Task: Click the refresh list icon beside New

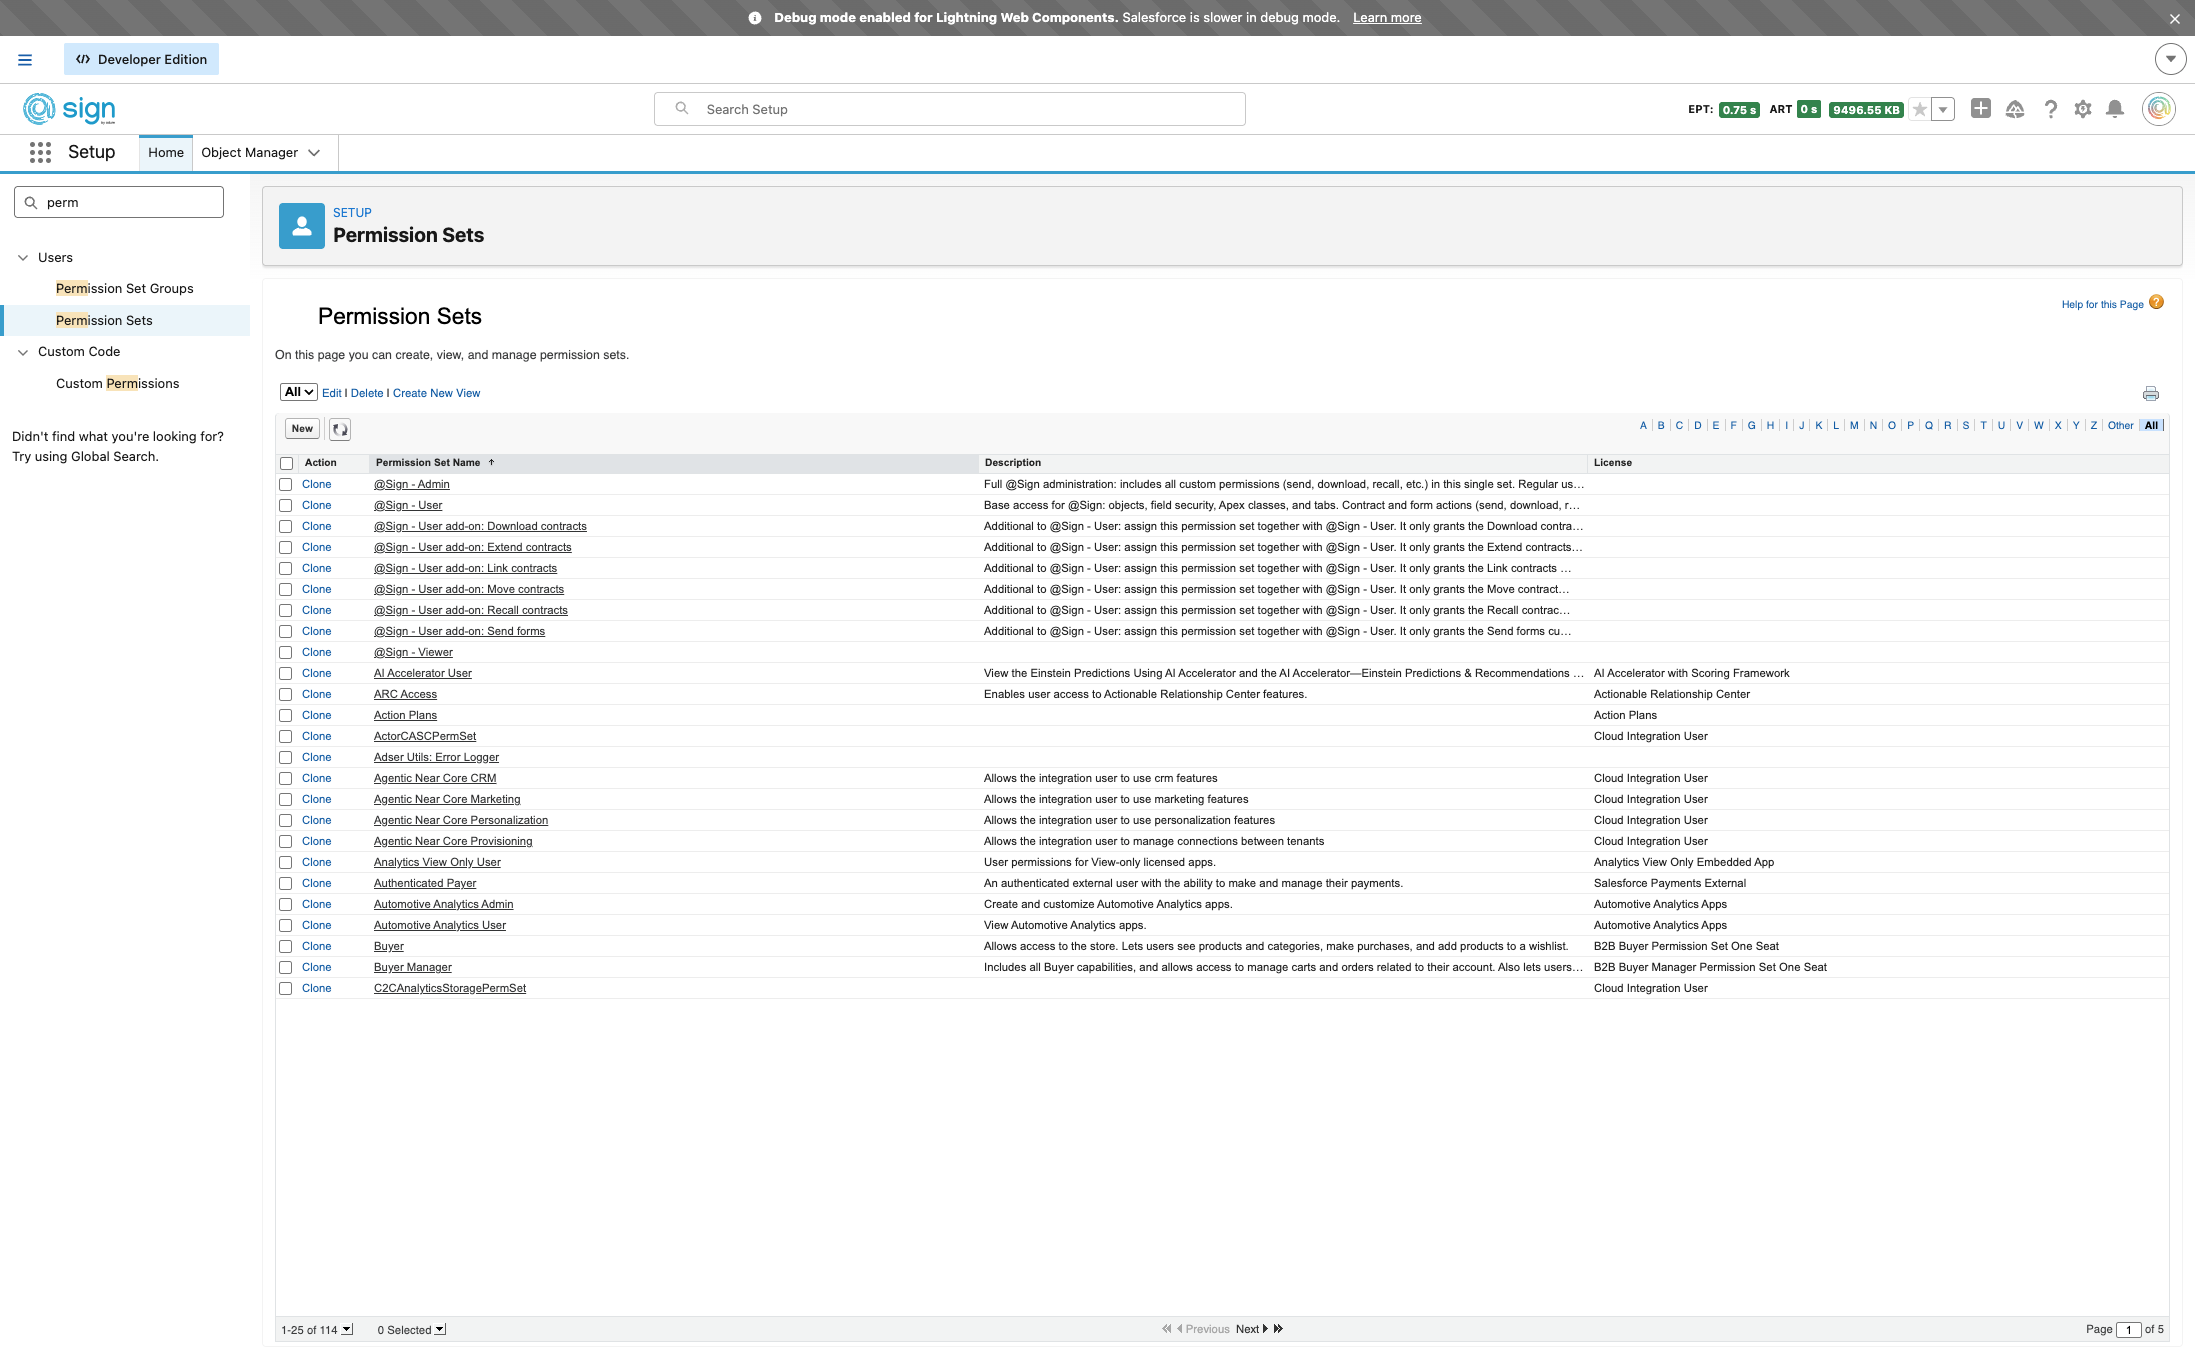Action: [340, 429]
